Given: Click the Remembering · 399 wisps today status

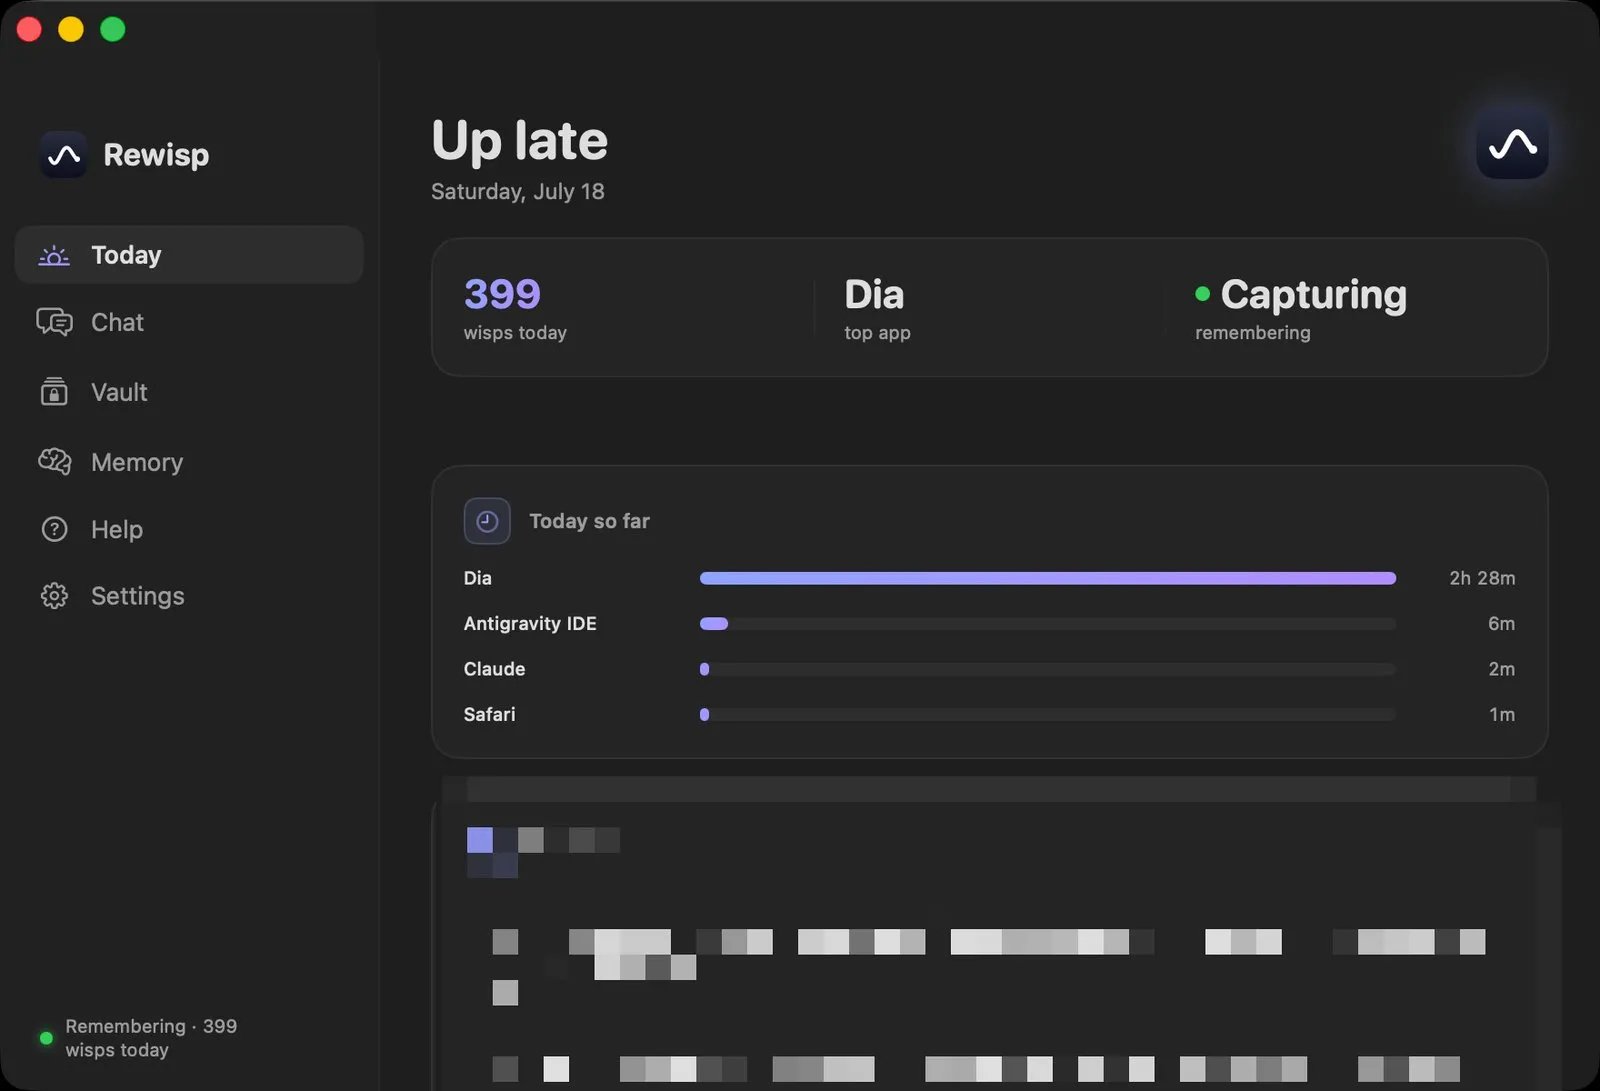Looking at the screenshot, I should tap(151, 1038).
